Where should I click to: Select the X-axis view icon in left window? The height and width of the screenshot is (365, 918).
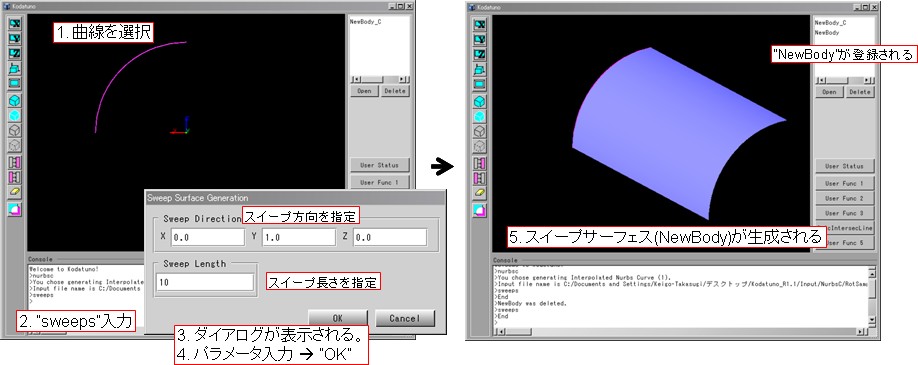(x=15, y=23)
